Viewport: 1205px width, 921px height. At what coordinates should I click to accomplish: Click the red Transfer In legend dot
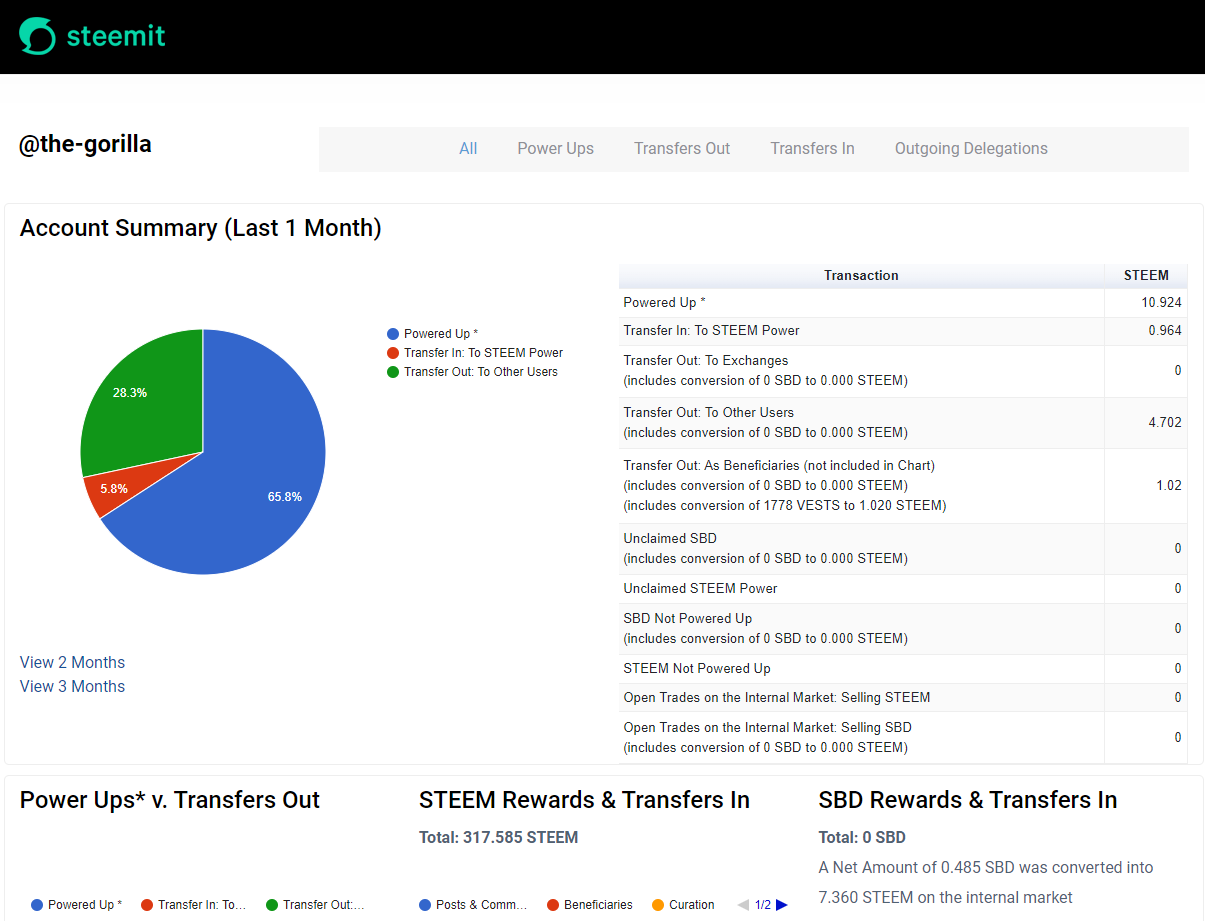tap(393, 353)
